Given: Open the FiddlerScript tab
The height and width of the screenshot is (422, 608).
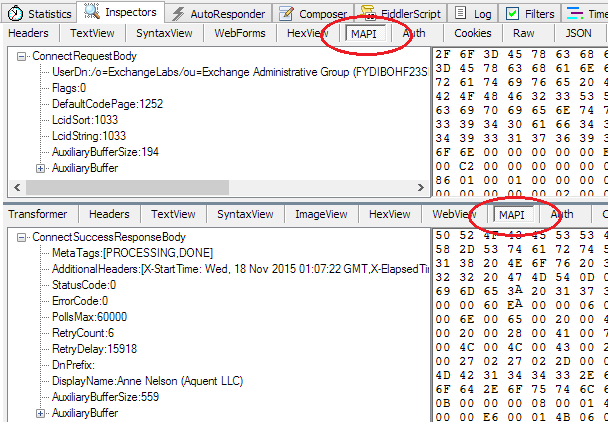Looking at the screenshot, I should (401, 14).
